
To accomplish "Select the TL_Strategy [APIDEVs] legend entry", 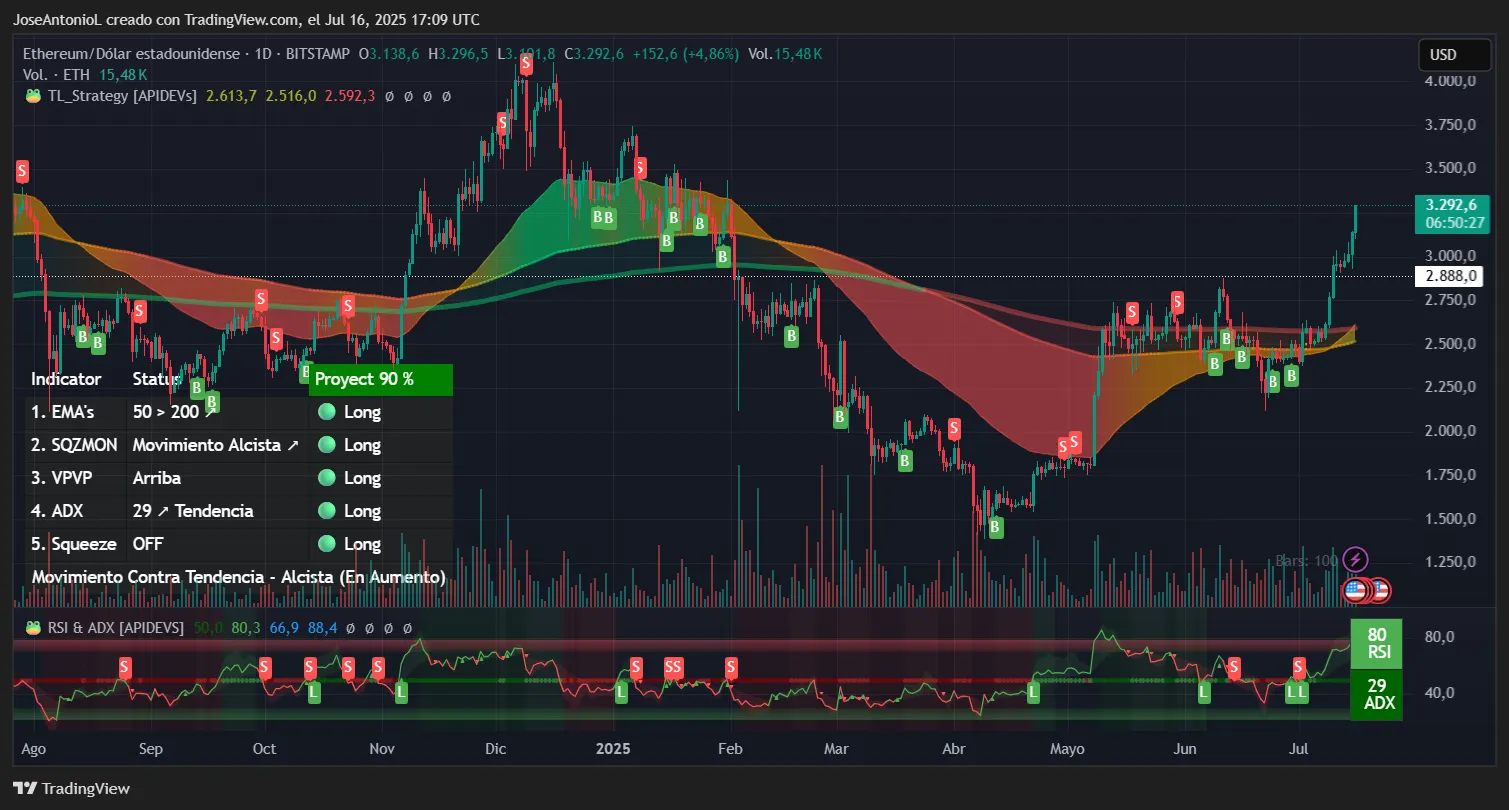I will pyautogui.click(x=124, y=96).
